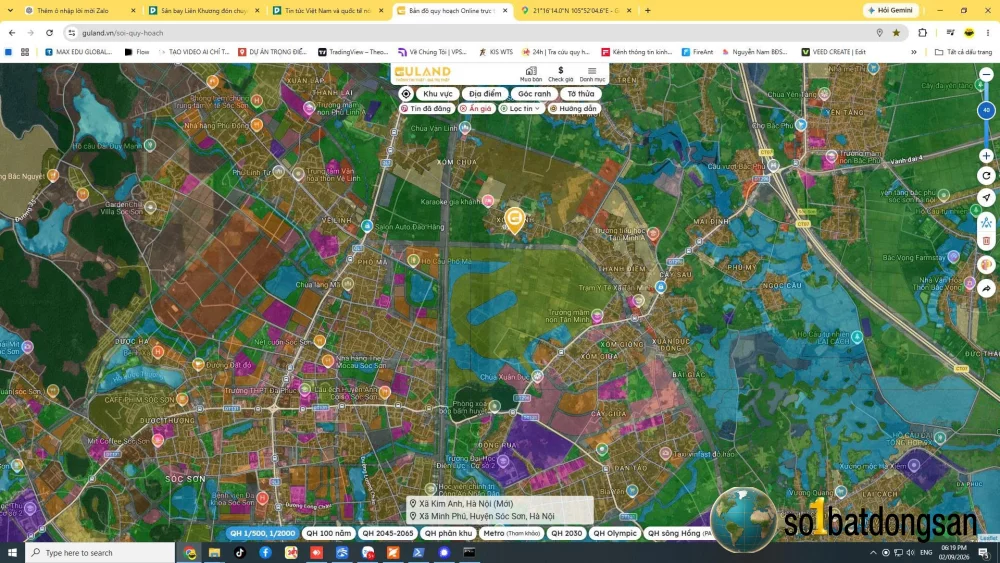
Task: Click the location permission icon in address bar
Action: click(879, 33)
